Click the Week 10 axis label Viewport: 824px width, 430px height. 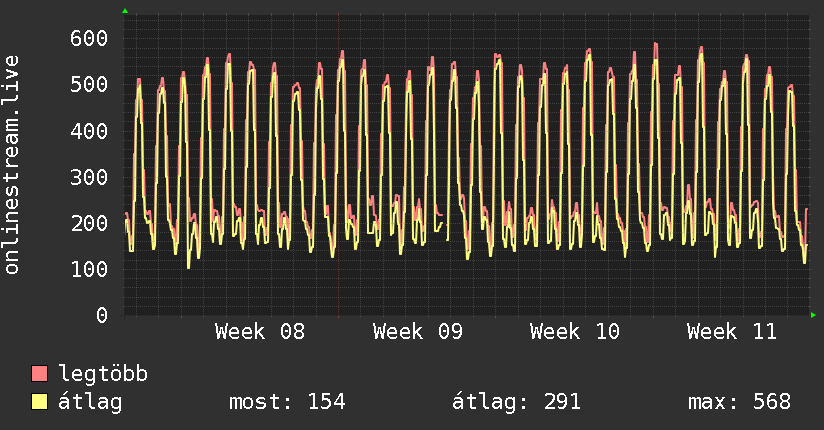pyautogui.click(x=574, y=332)
